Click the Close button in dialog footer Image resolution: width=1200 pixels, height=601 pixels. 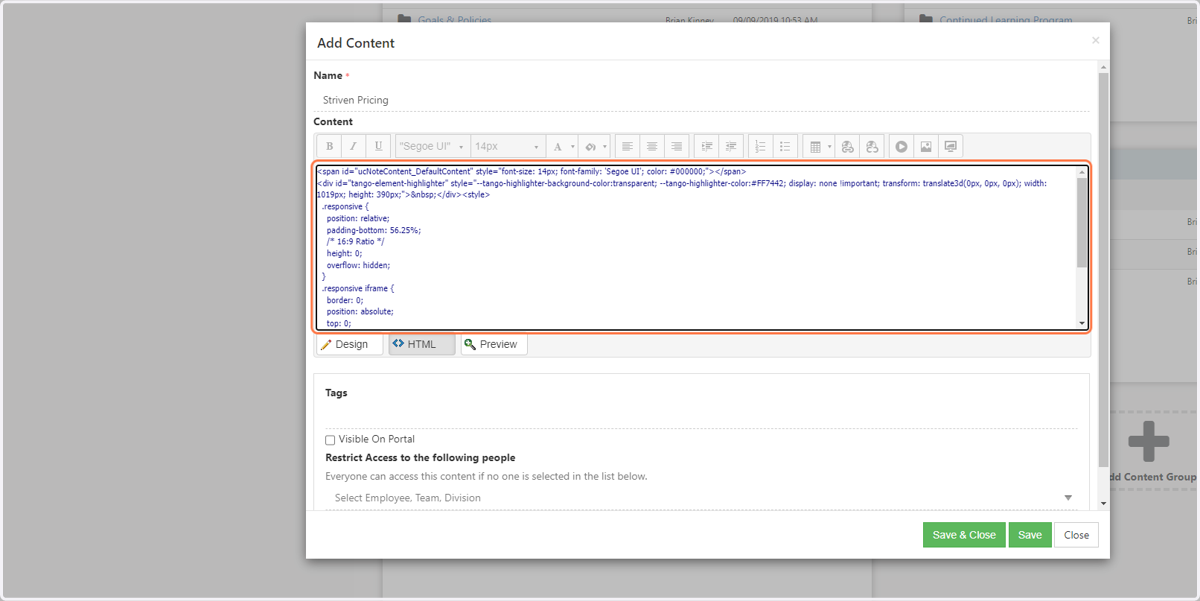1076,535
